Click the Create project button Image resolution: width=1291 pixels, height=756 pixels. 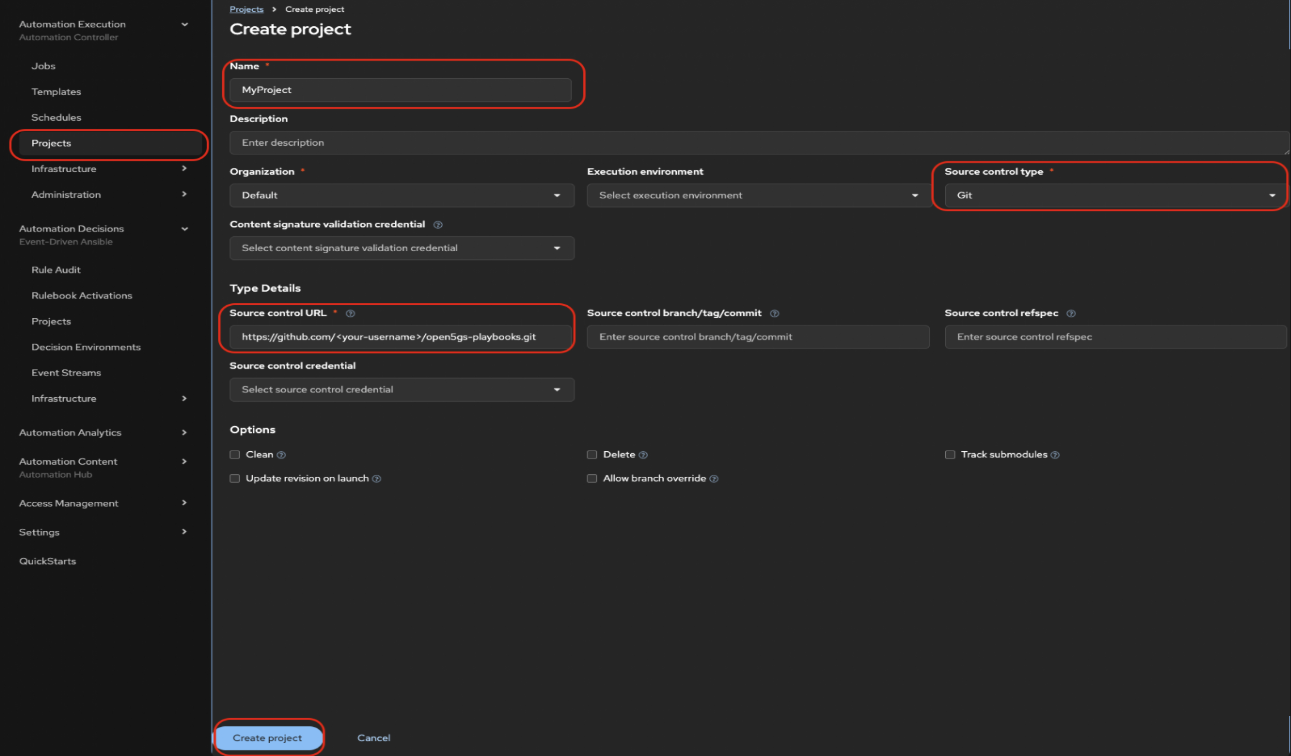tap(268, 738)
